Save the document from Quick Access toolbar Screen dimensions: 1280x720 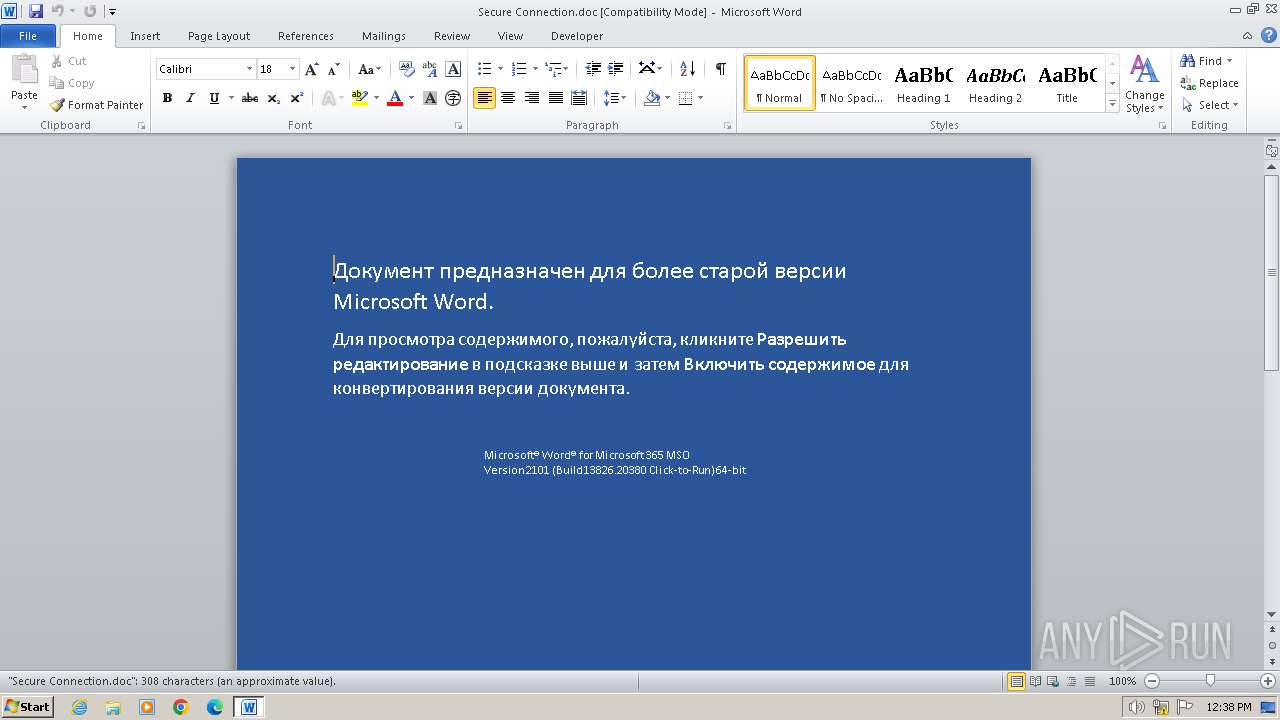(x=35, y=11)
